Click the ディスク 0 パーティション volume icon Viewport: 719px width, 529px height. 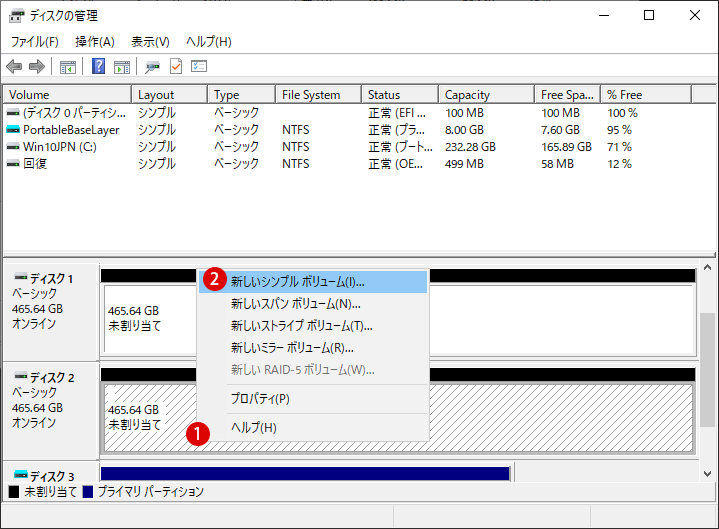13,113
